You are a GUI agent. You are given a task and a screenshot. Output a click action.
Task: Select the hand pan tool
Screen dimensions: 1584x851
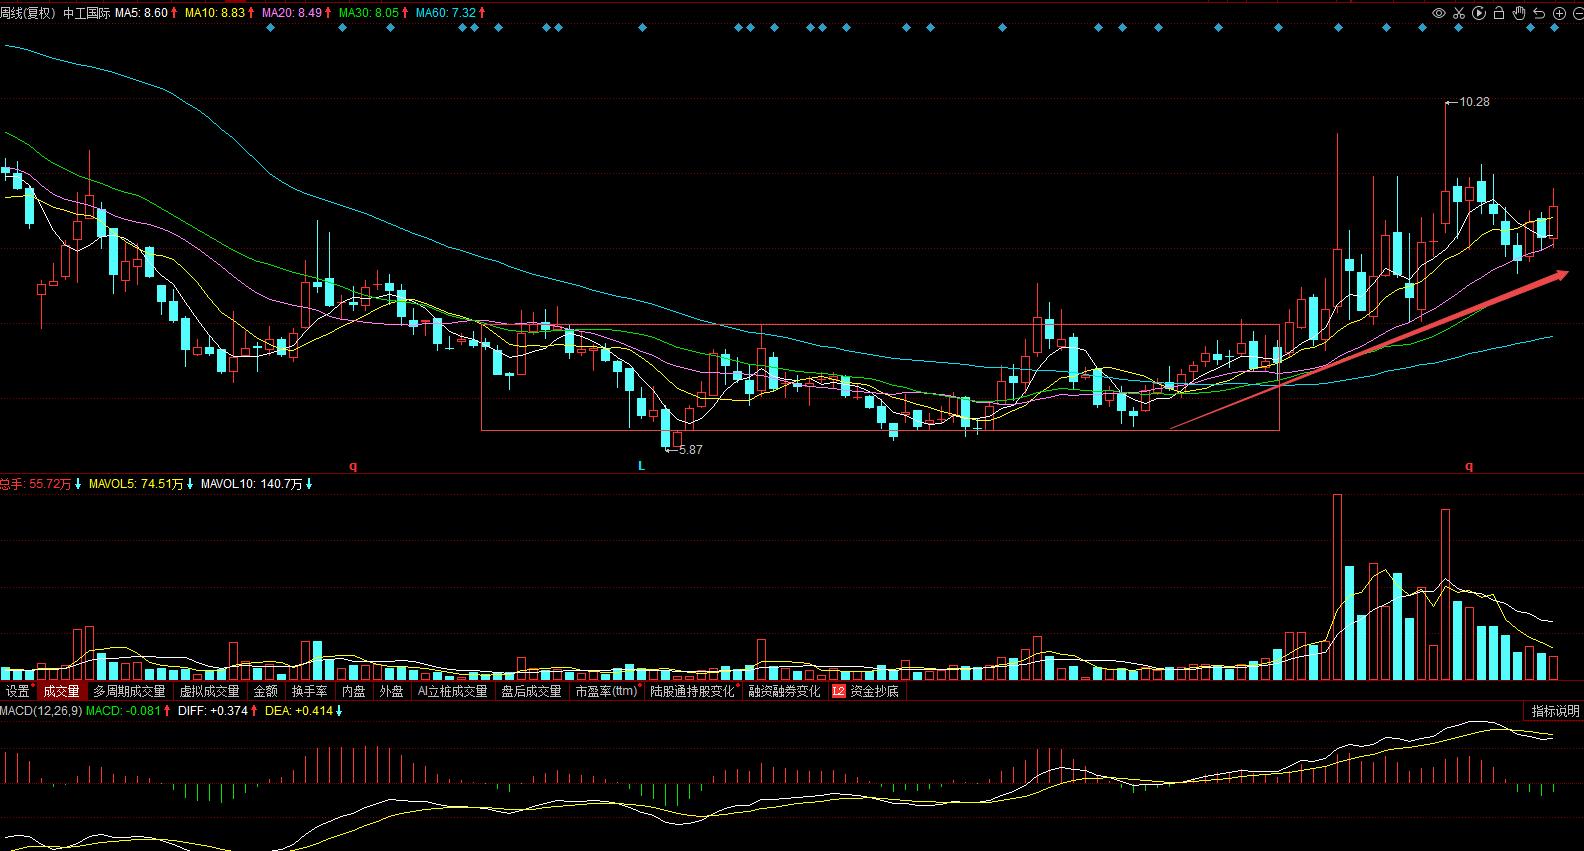pyautogui.click(x=1519, y=13)
